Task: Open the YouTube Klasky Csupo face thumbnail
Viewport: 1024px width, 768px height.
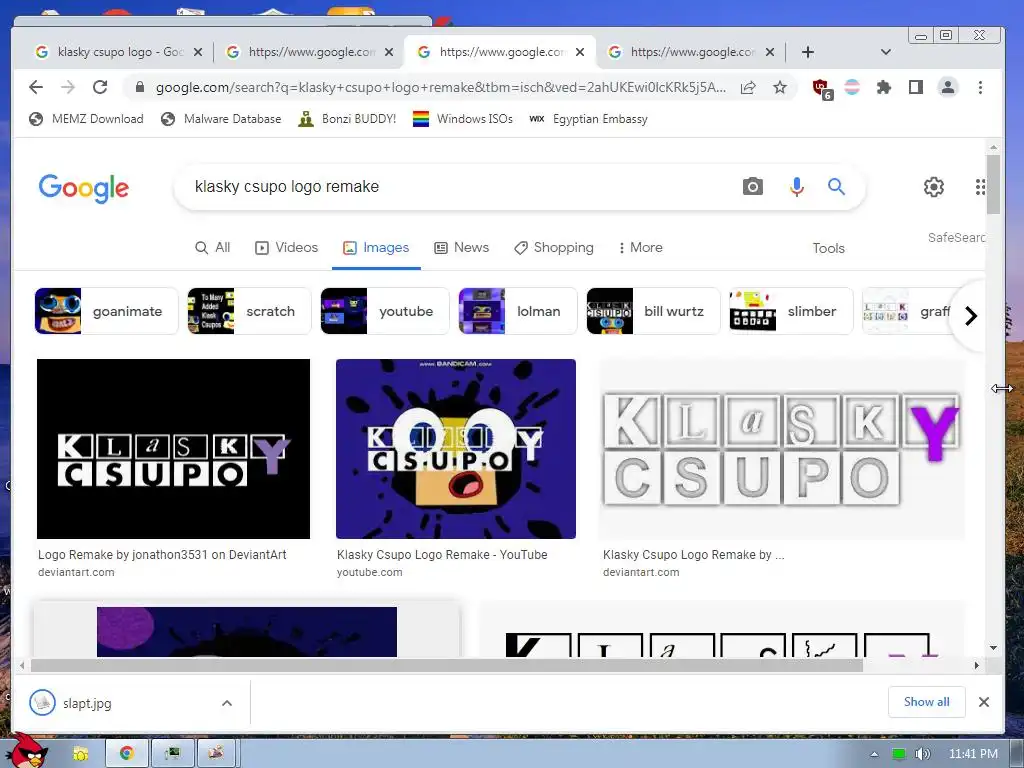Action: click(456, 449)
